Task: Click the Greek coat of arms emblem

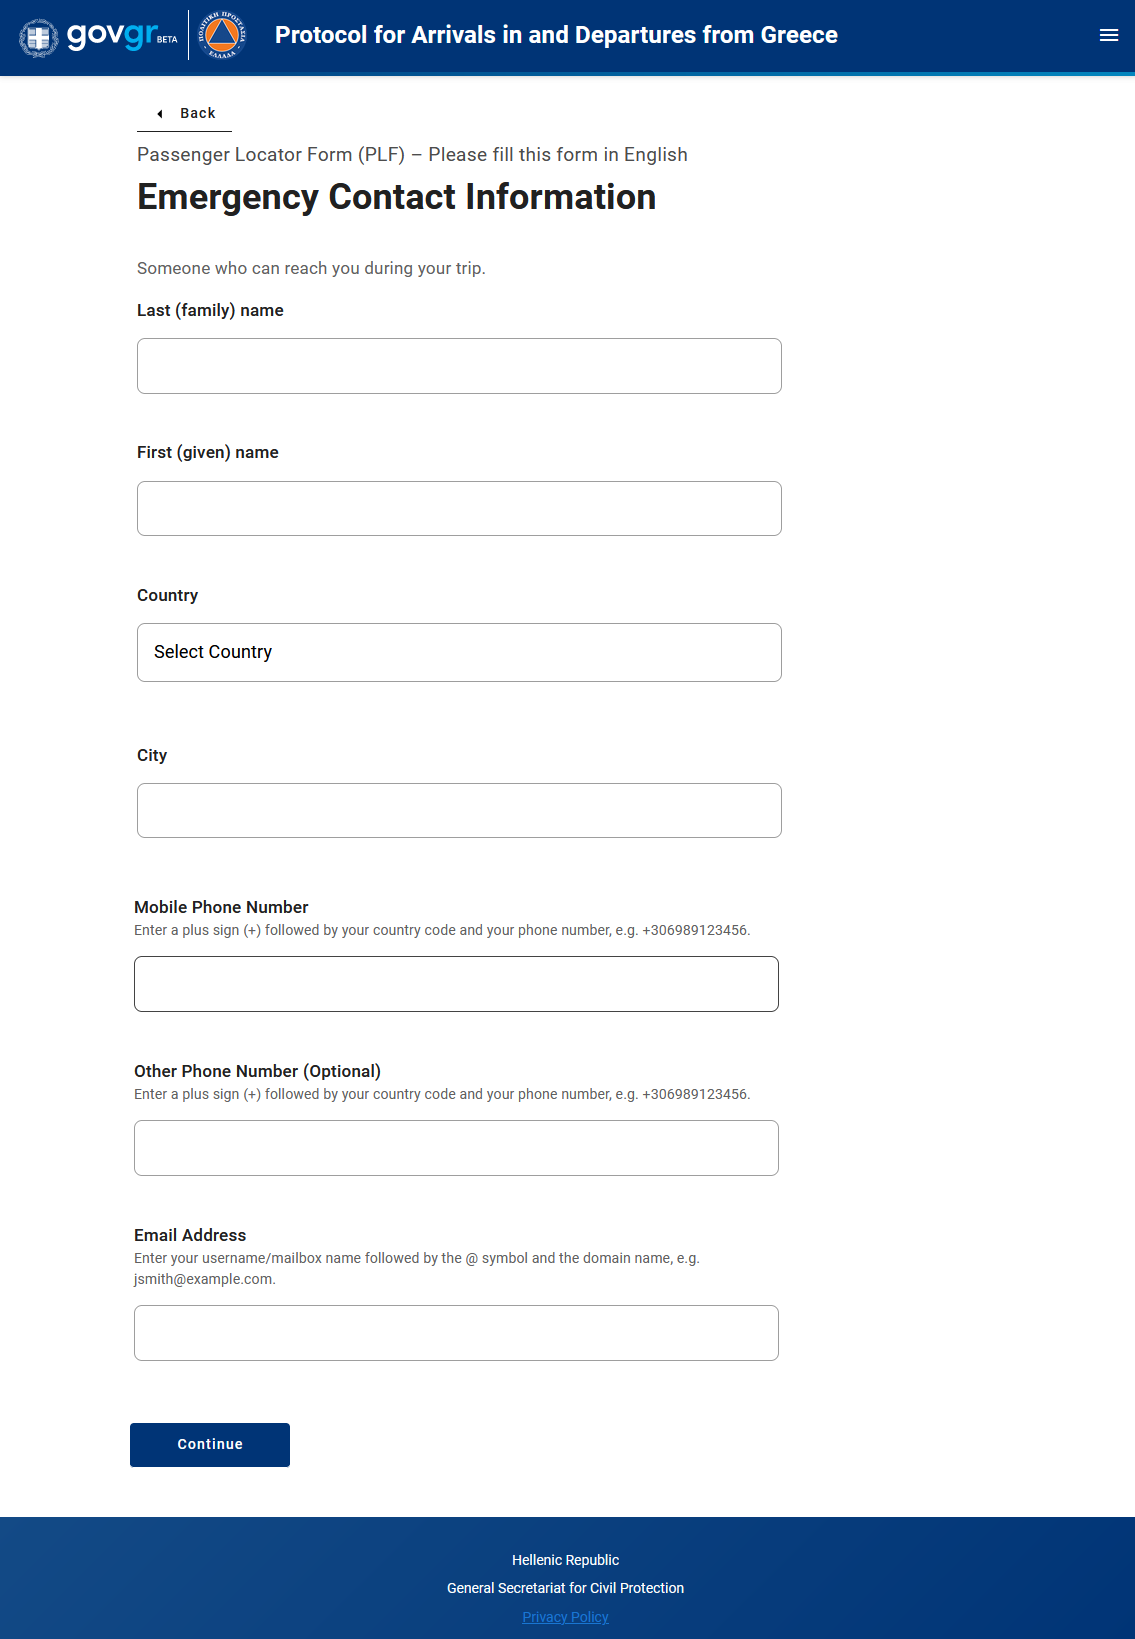Action: click(39, 37)
